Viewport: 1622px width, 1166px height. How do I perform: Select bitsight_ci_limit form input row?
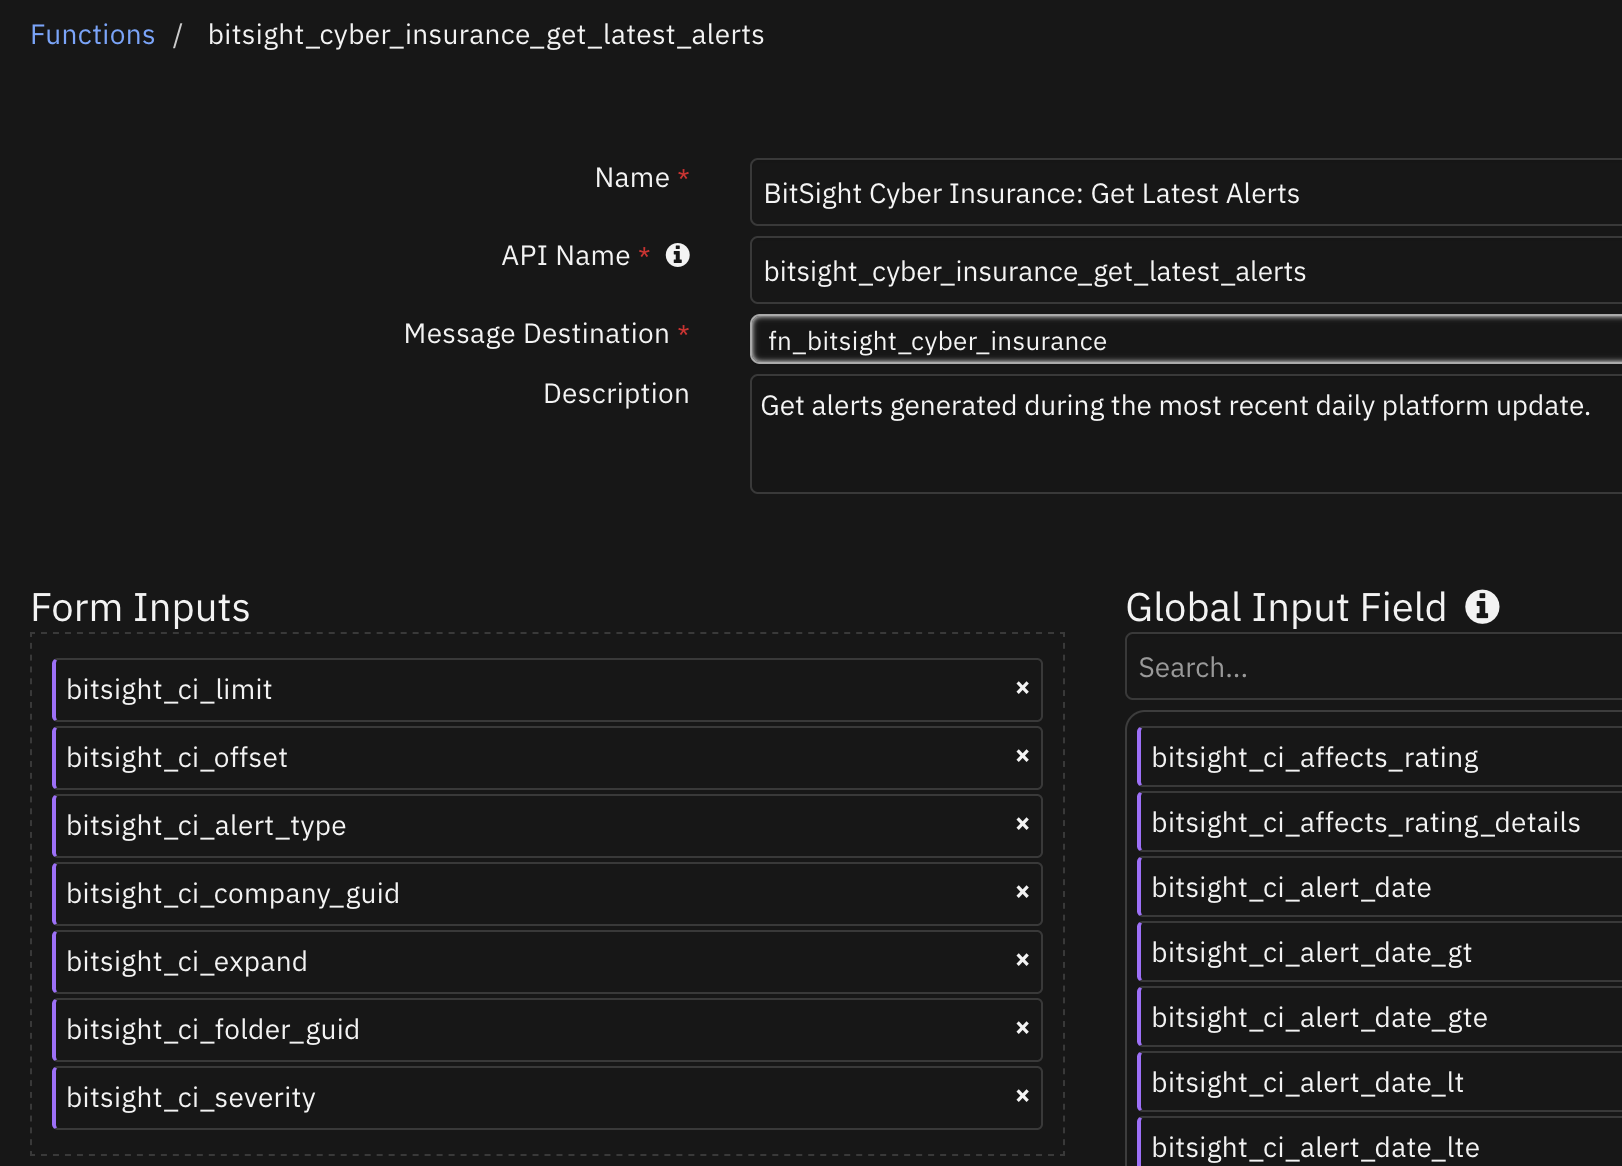pos(547,690)
